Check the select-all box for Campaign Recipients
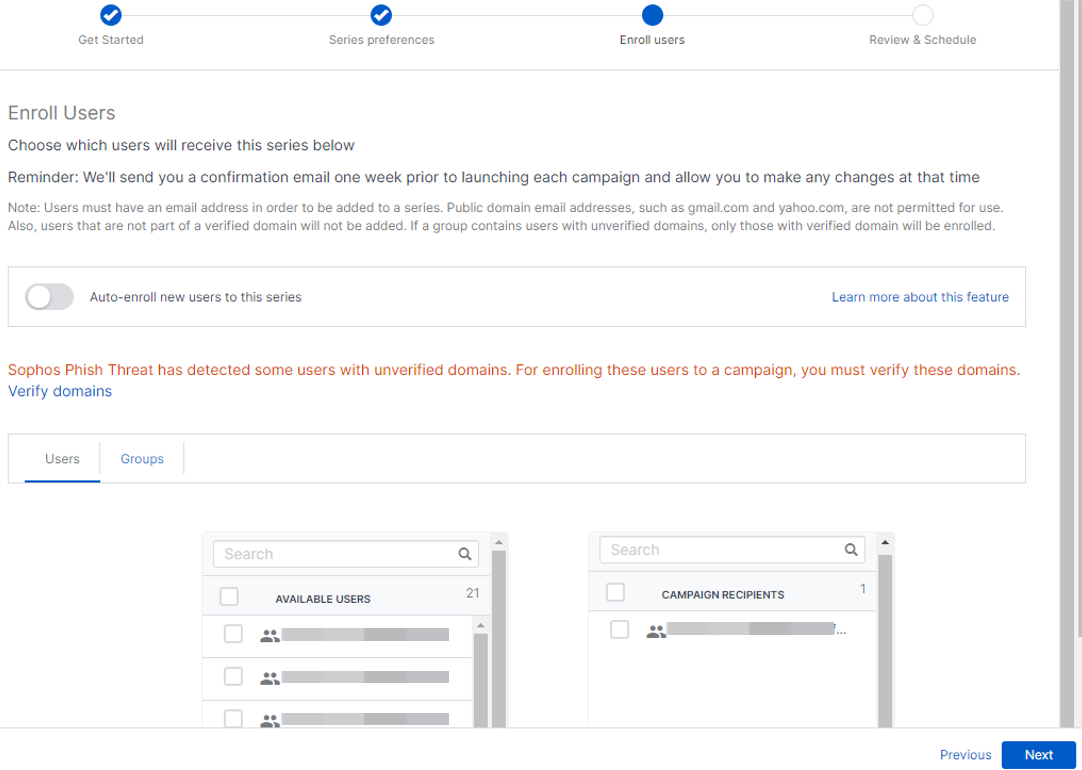The width and height of the screenshot is (1082, 770). click(615, 593)
